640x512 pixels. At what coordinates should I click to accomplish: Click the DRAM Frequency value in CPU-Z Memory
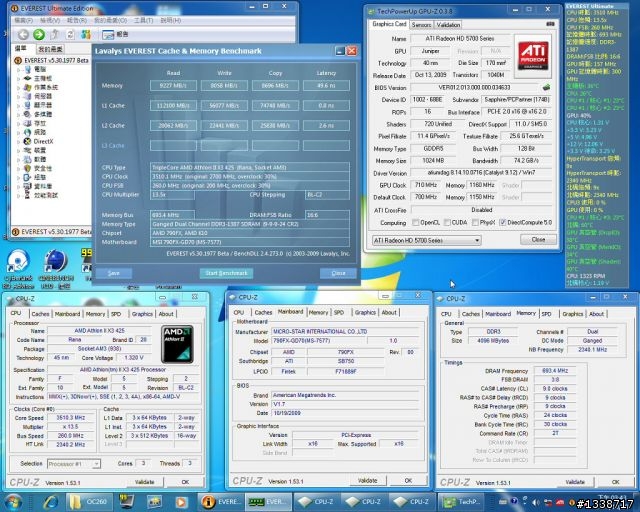555,371
